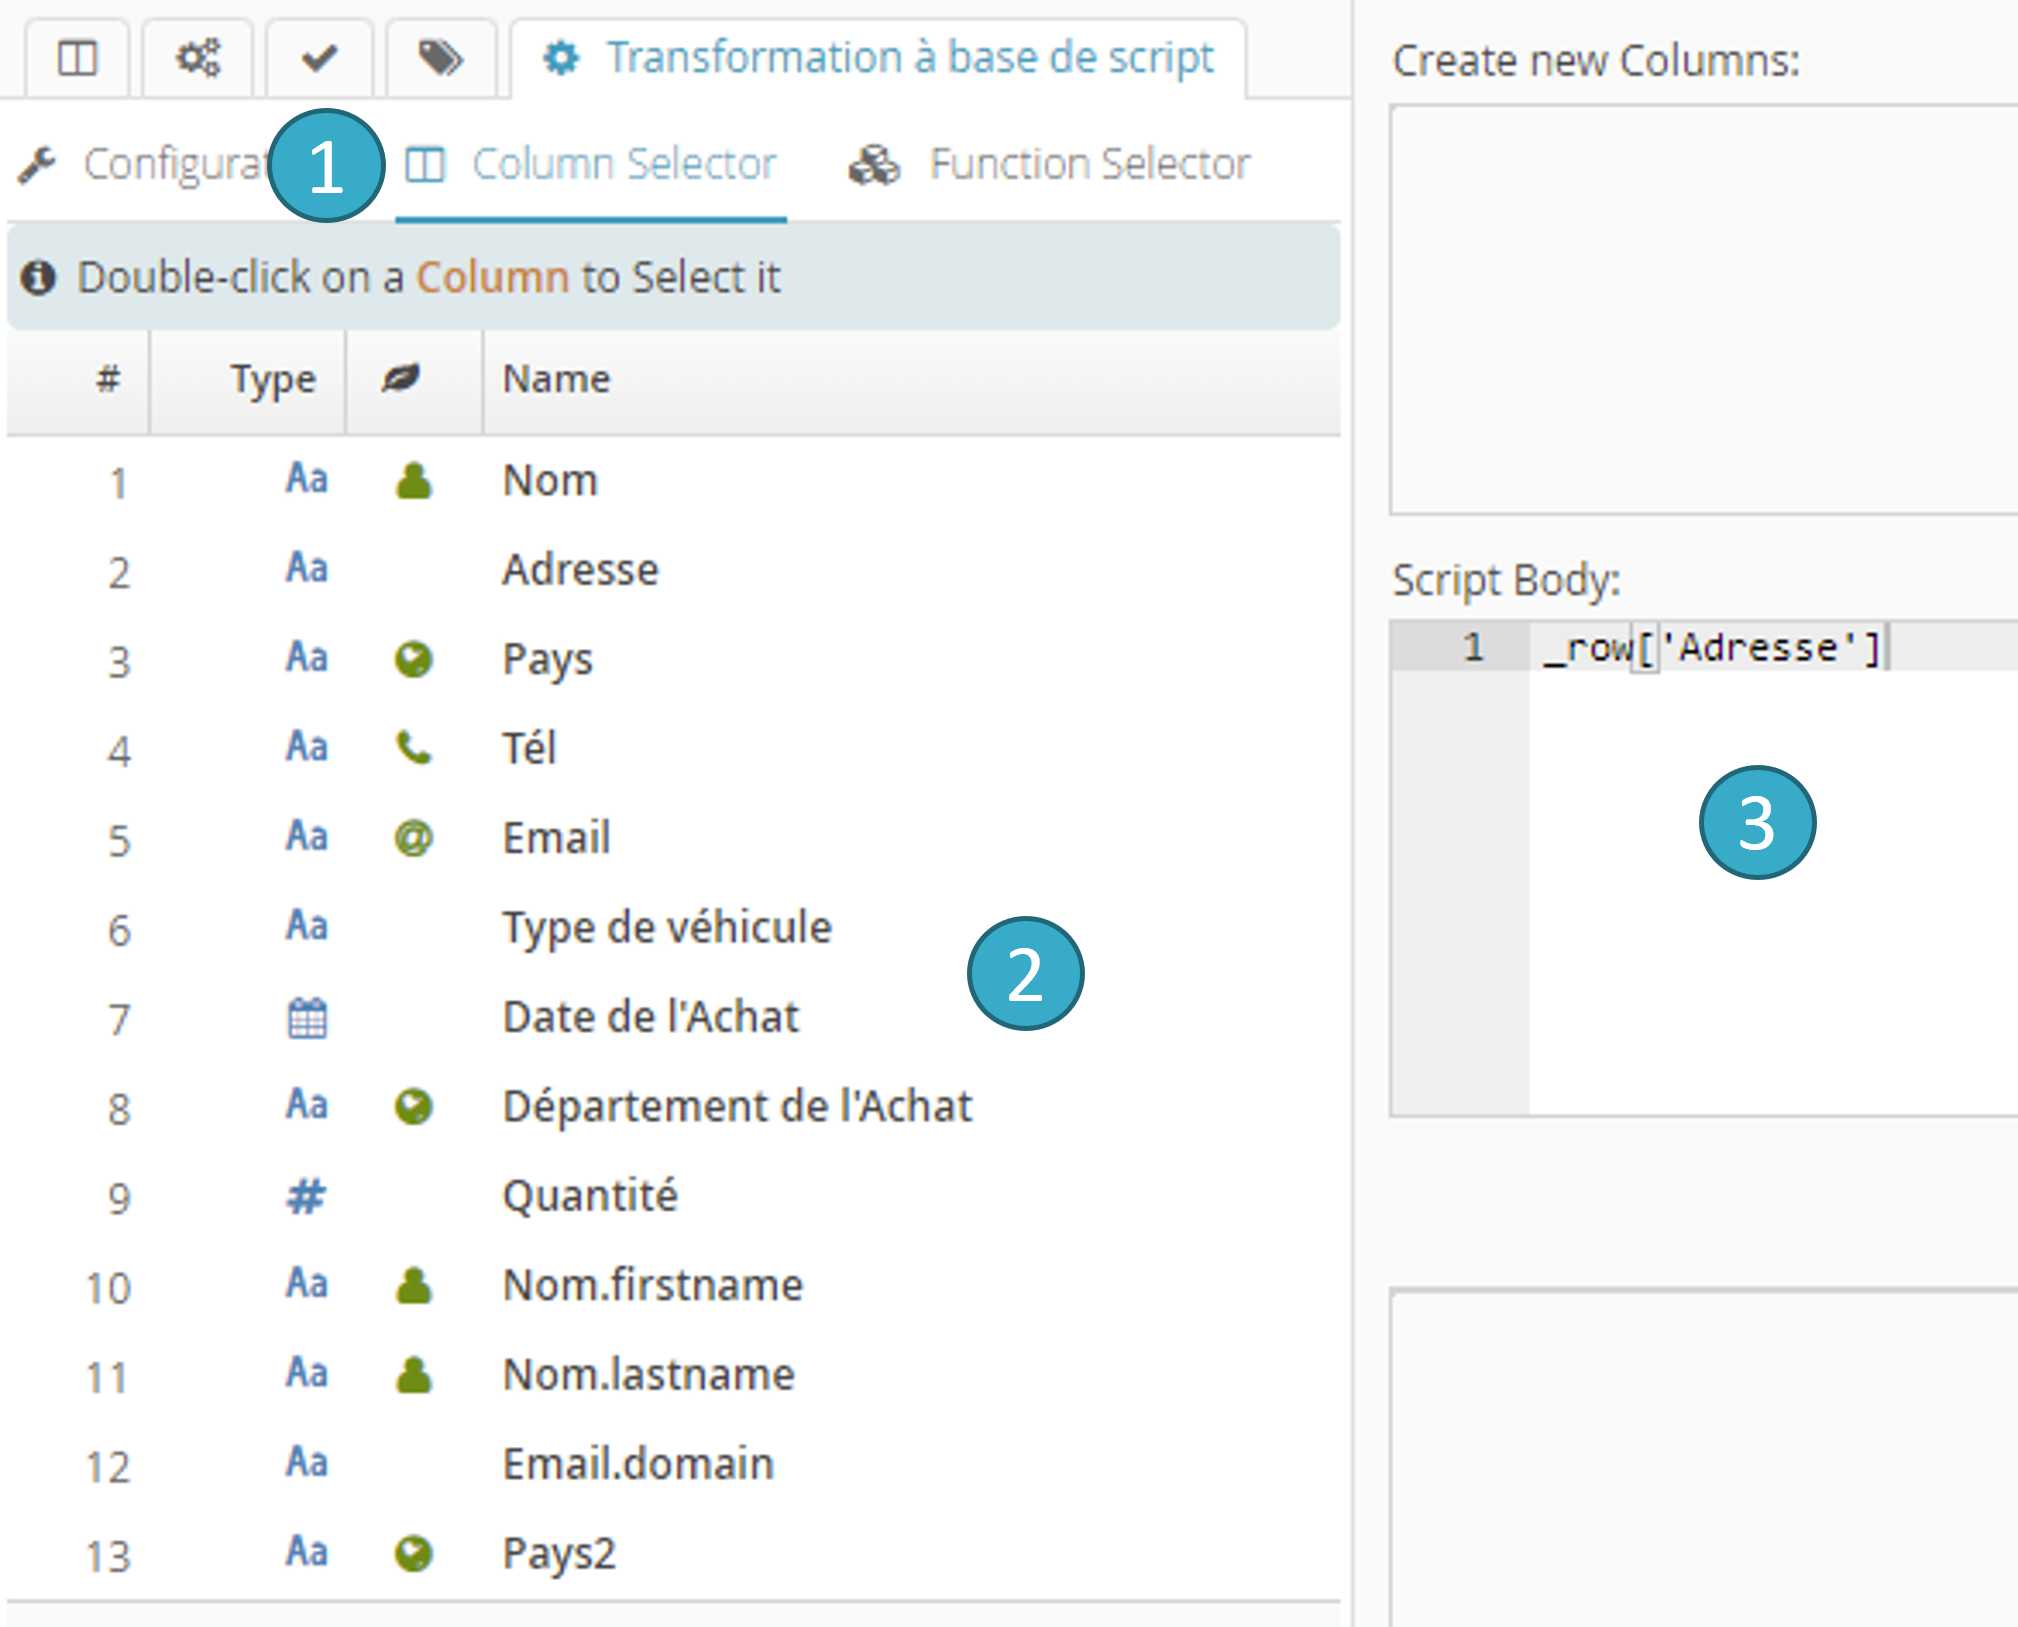Click the Aa text type icon for Email.domain

307,1463
